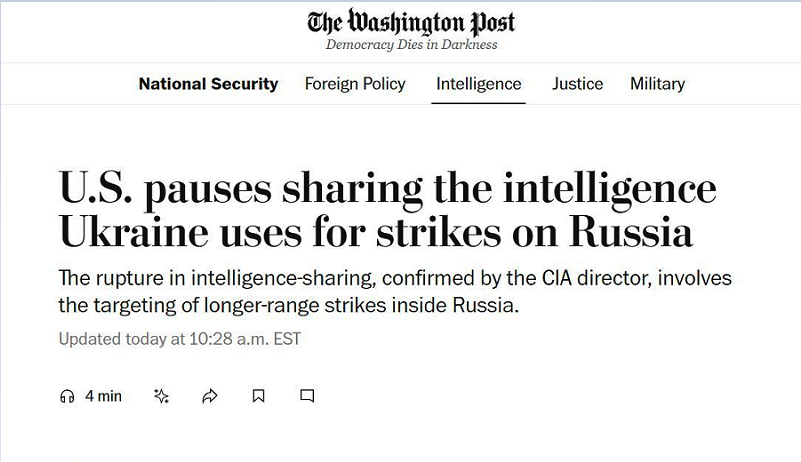Click the "Updated today at 10:28 a.m." timestamp
801x462 pixels.
[179, 339]
